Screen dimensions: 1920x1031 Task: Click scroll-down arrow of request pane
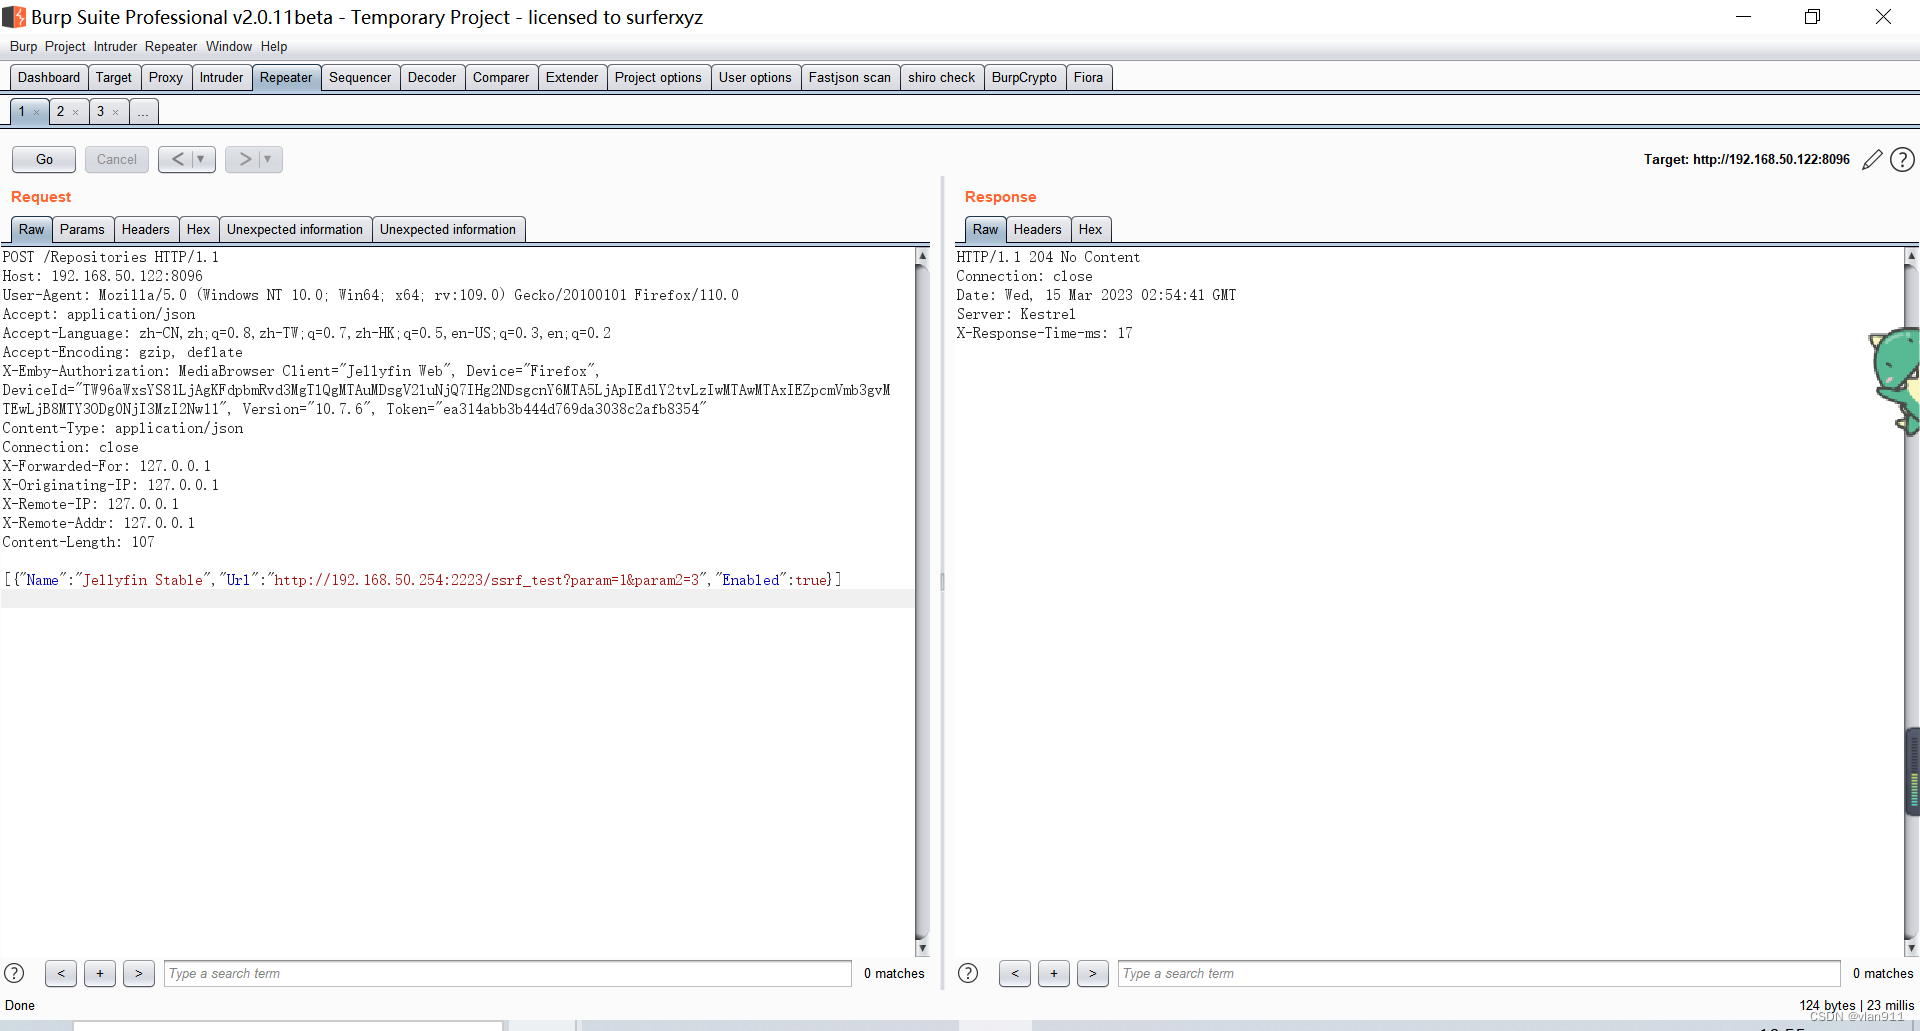[922, 948]
